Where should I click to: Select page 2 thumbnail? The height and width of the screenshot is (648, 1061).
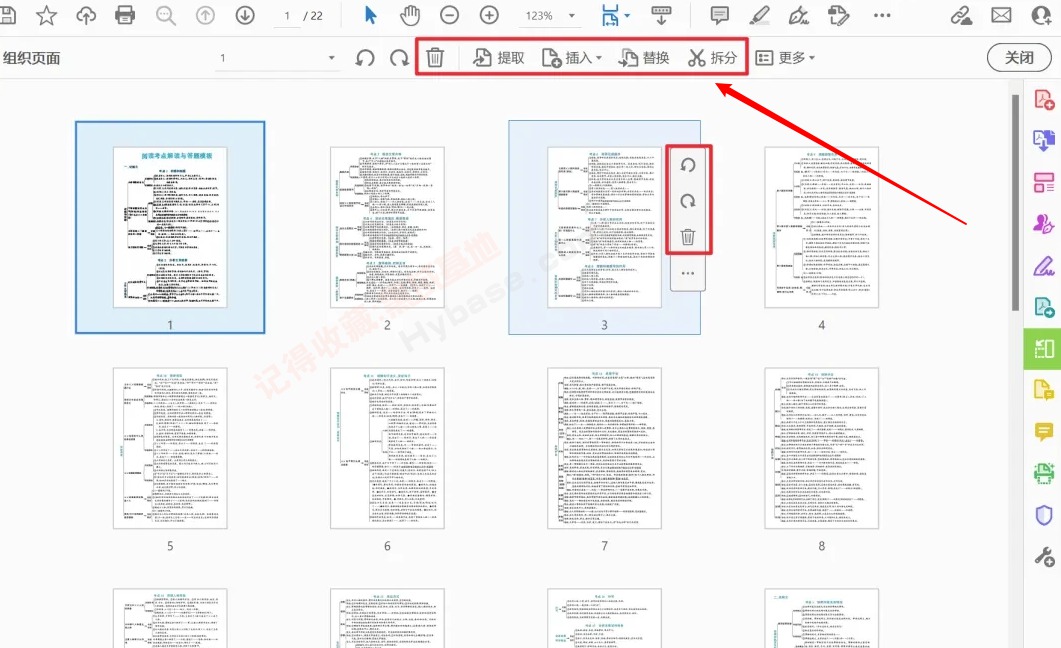387,227
